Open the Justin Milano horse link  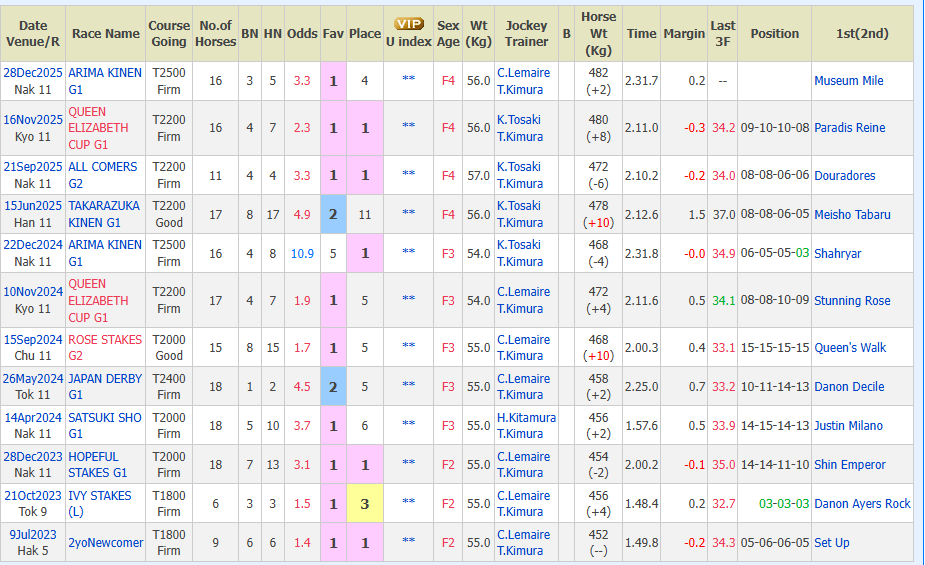pos(848,426)
